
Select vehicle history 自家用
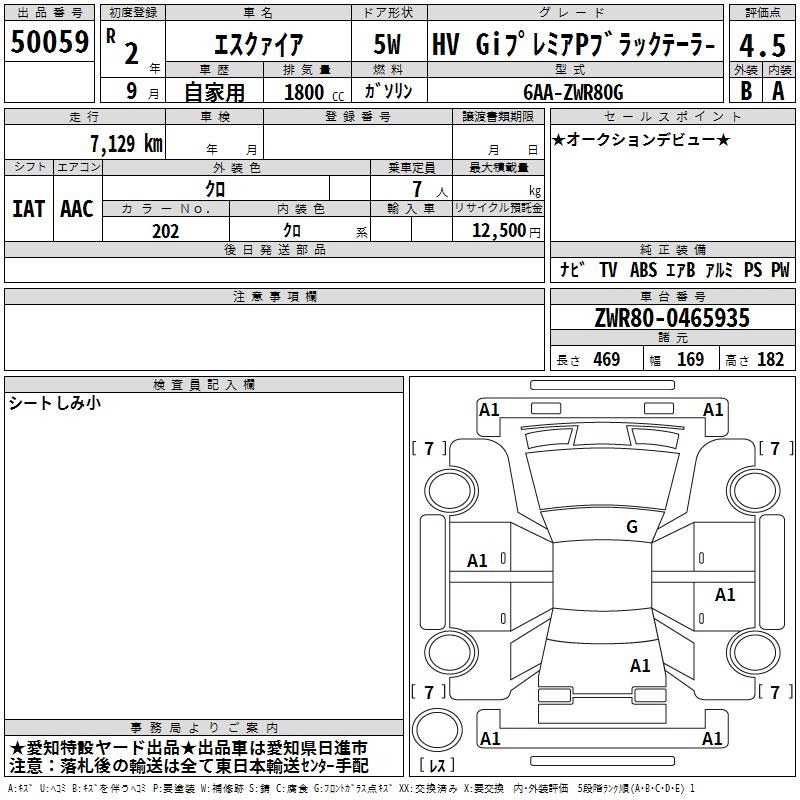pos(214,92)
